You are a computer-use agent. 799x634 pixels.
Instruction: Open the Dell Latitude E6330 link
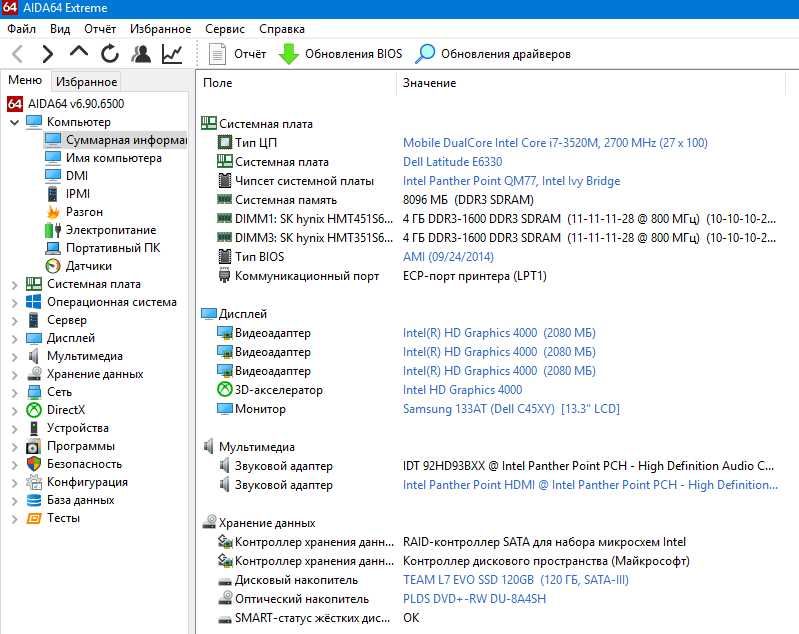pyautogui.click(x=452, y=162)
